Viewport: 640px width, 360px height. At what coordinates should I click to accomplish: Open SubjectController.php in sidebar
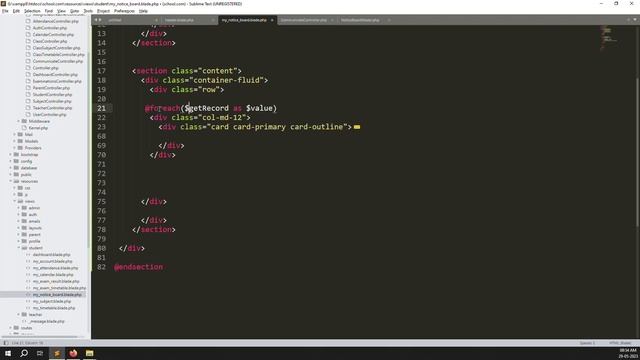tap(52, 101)
